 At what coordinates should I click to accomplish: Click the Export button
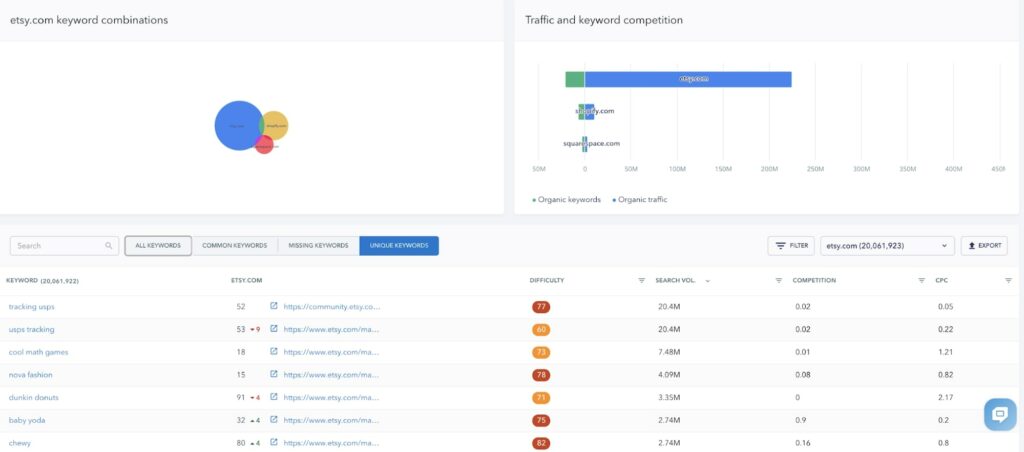click(x=984, y=246)
